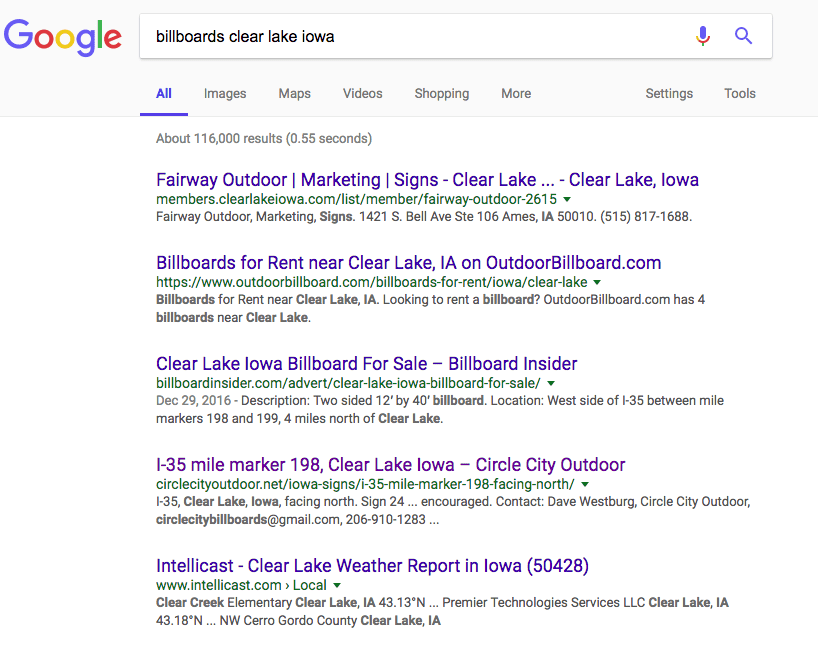Open the Shopping tab
Screen dimensions: 818x651
click(x=442, y=93)
